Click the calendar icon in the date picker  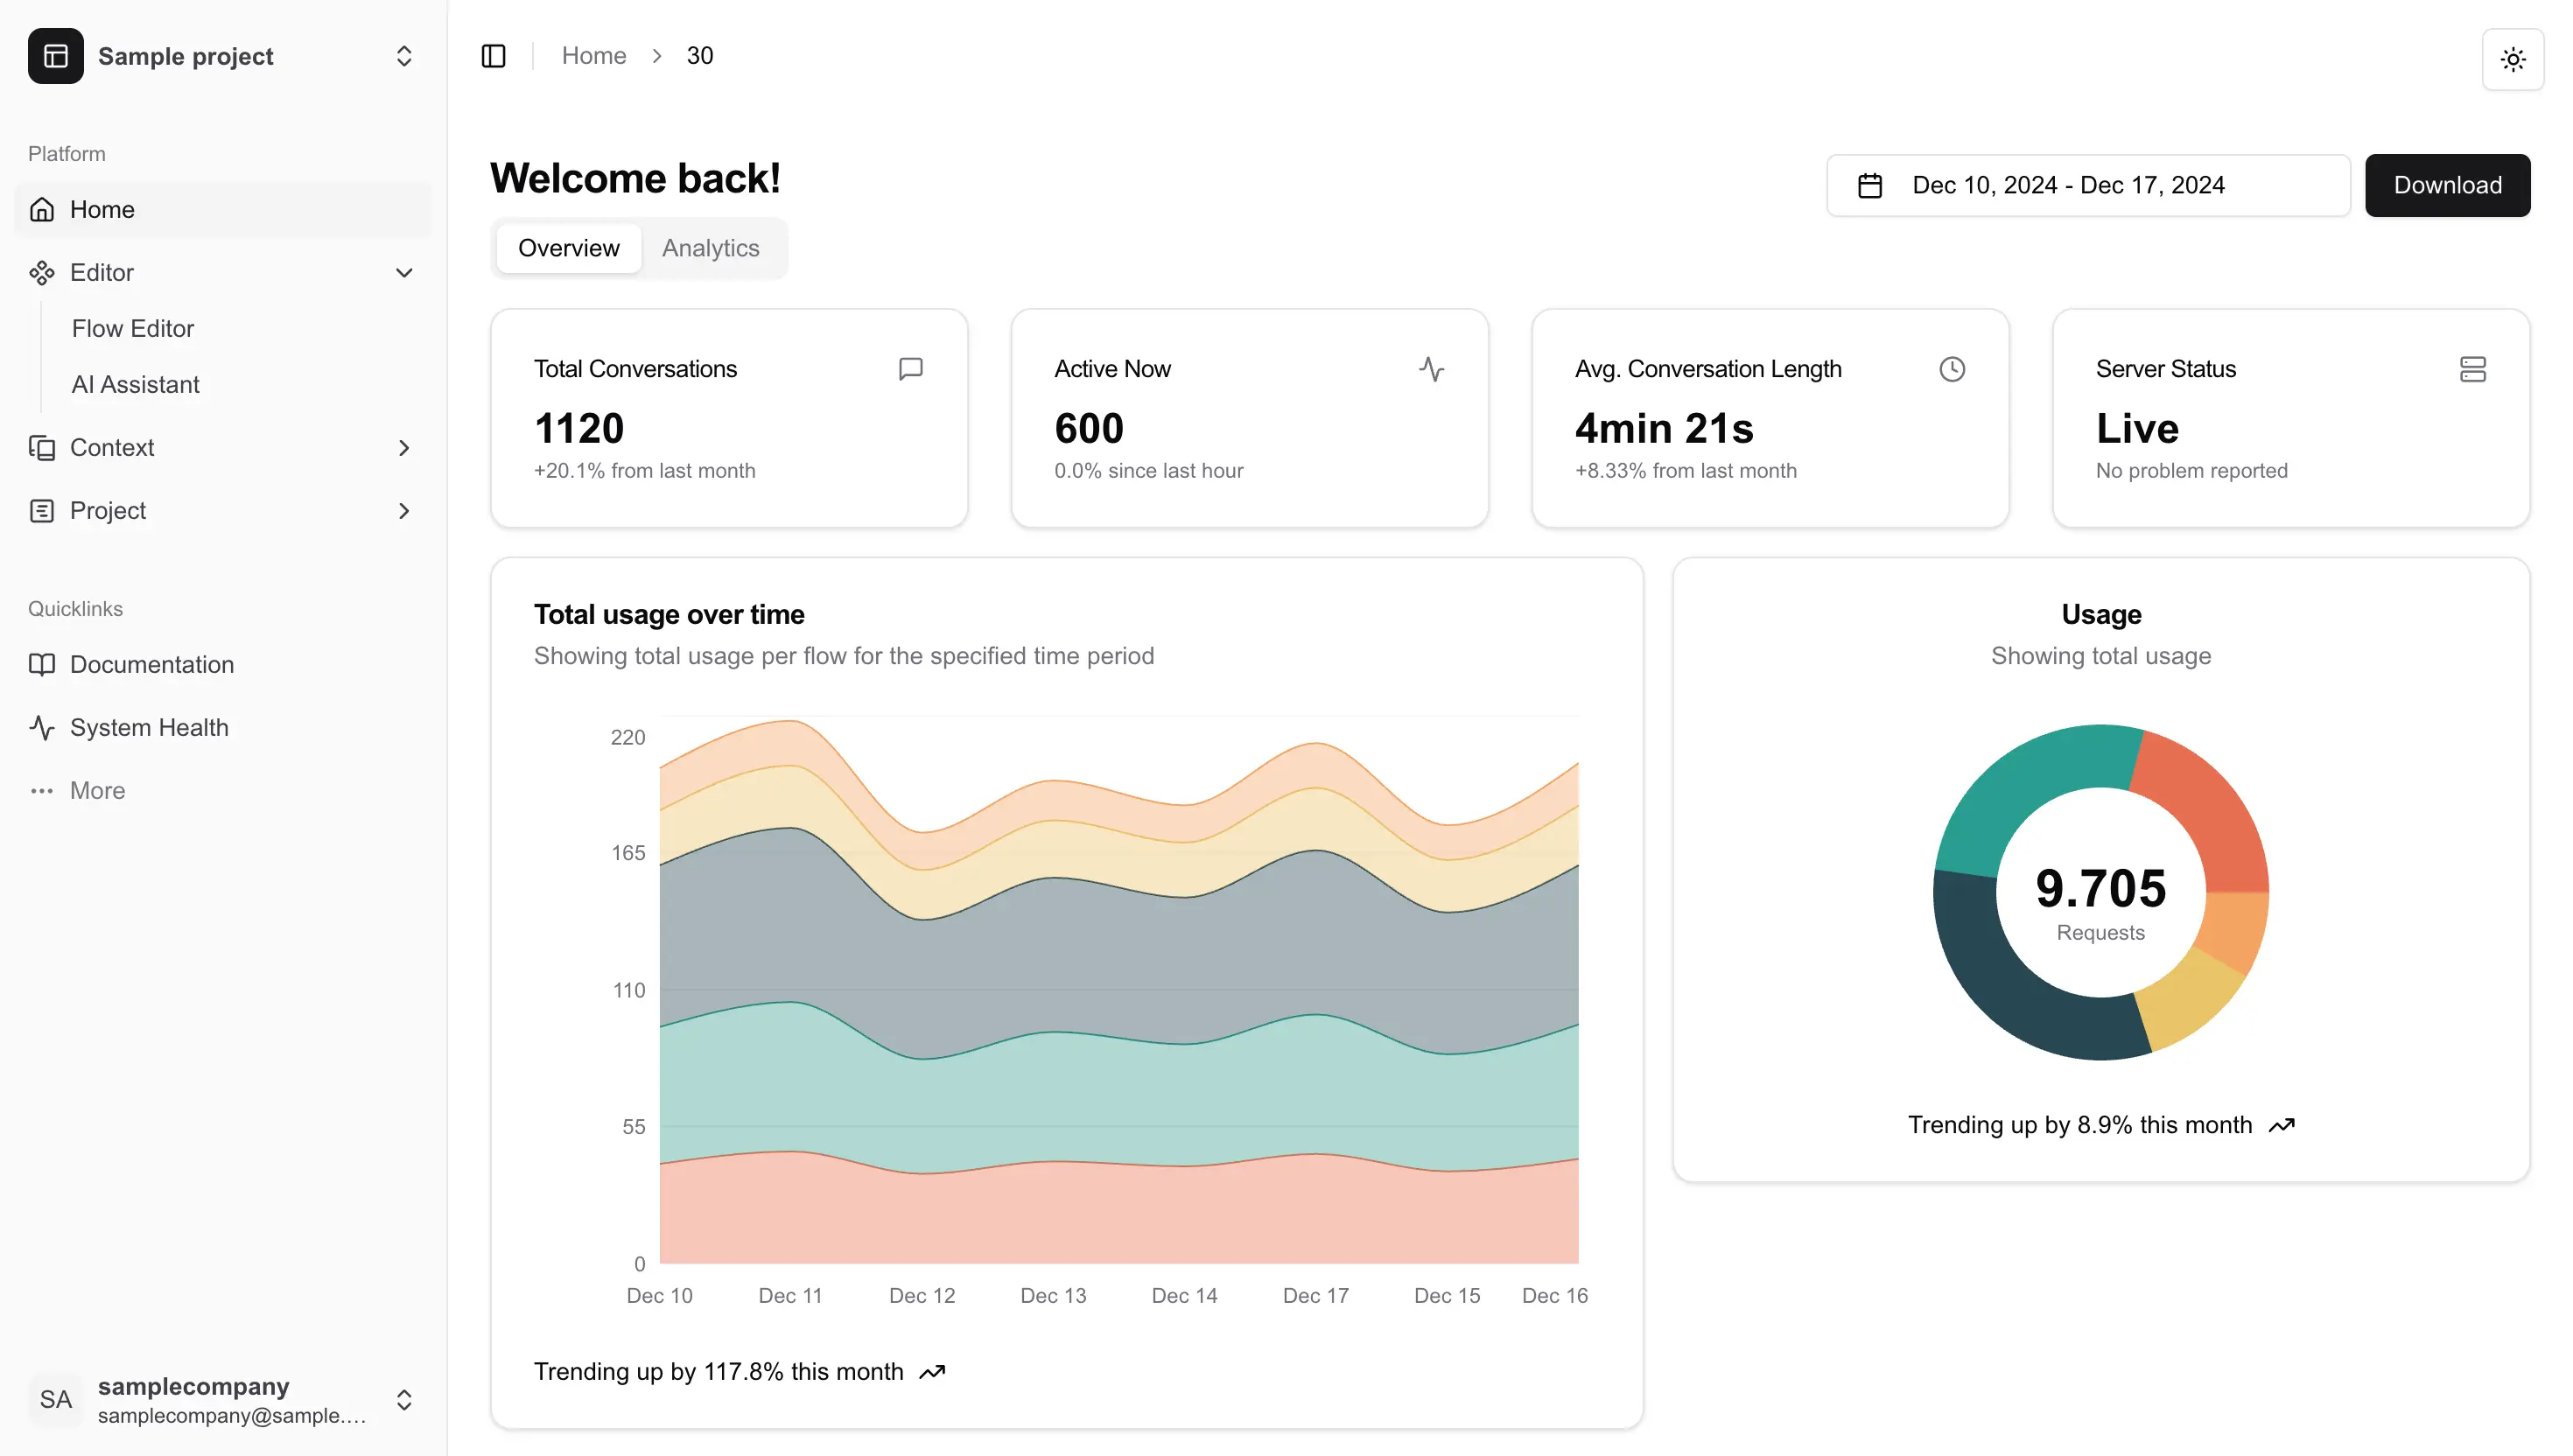(1869, 185)
